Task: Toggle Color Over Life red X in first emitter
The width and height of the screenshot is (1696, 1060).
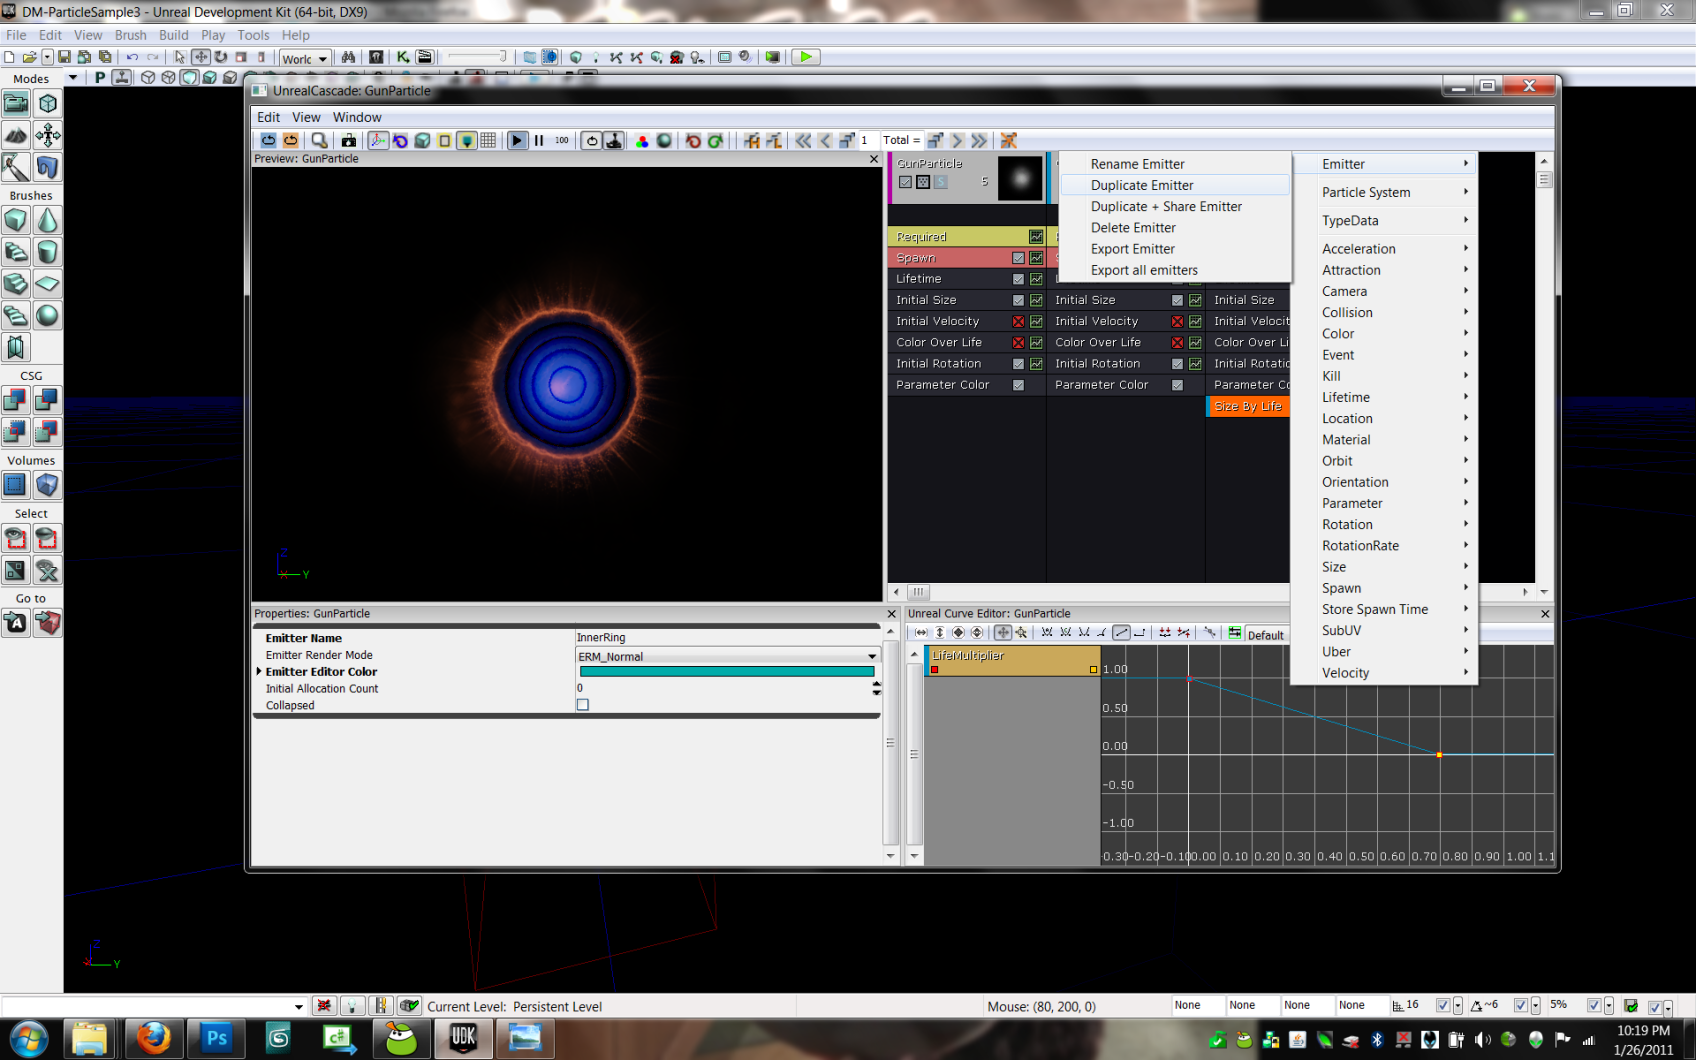Action: point(1018,342)
